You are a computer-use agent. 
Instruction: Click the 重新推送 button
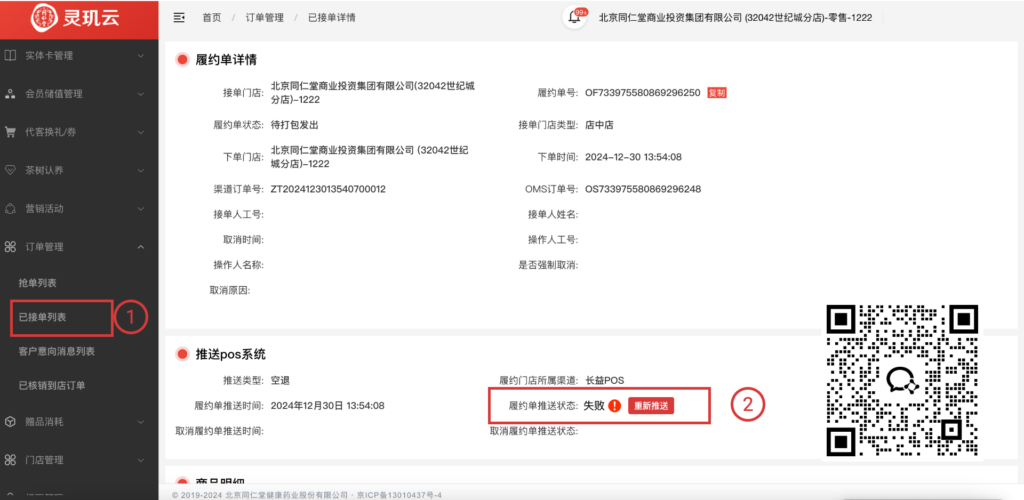[651, 405]
